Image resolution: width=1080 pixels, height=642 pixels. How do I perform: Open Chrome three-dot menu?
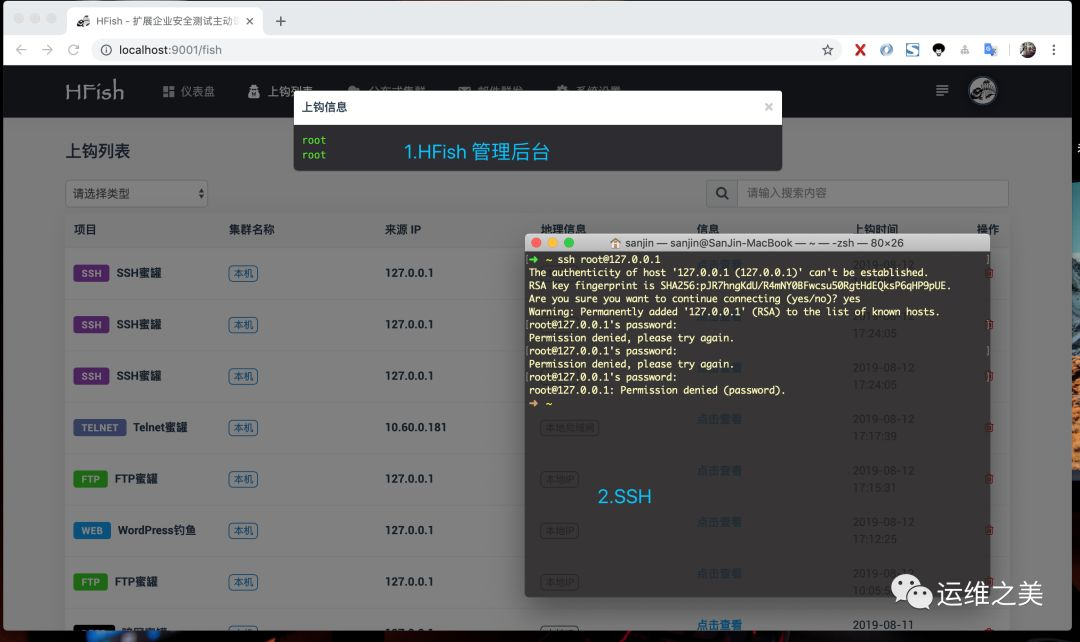(1054, 50)
